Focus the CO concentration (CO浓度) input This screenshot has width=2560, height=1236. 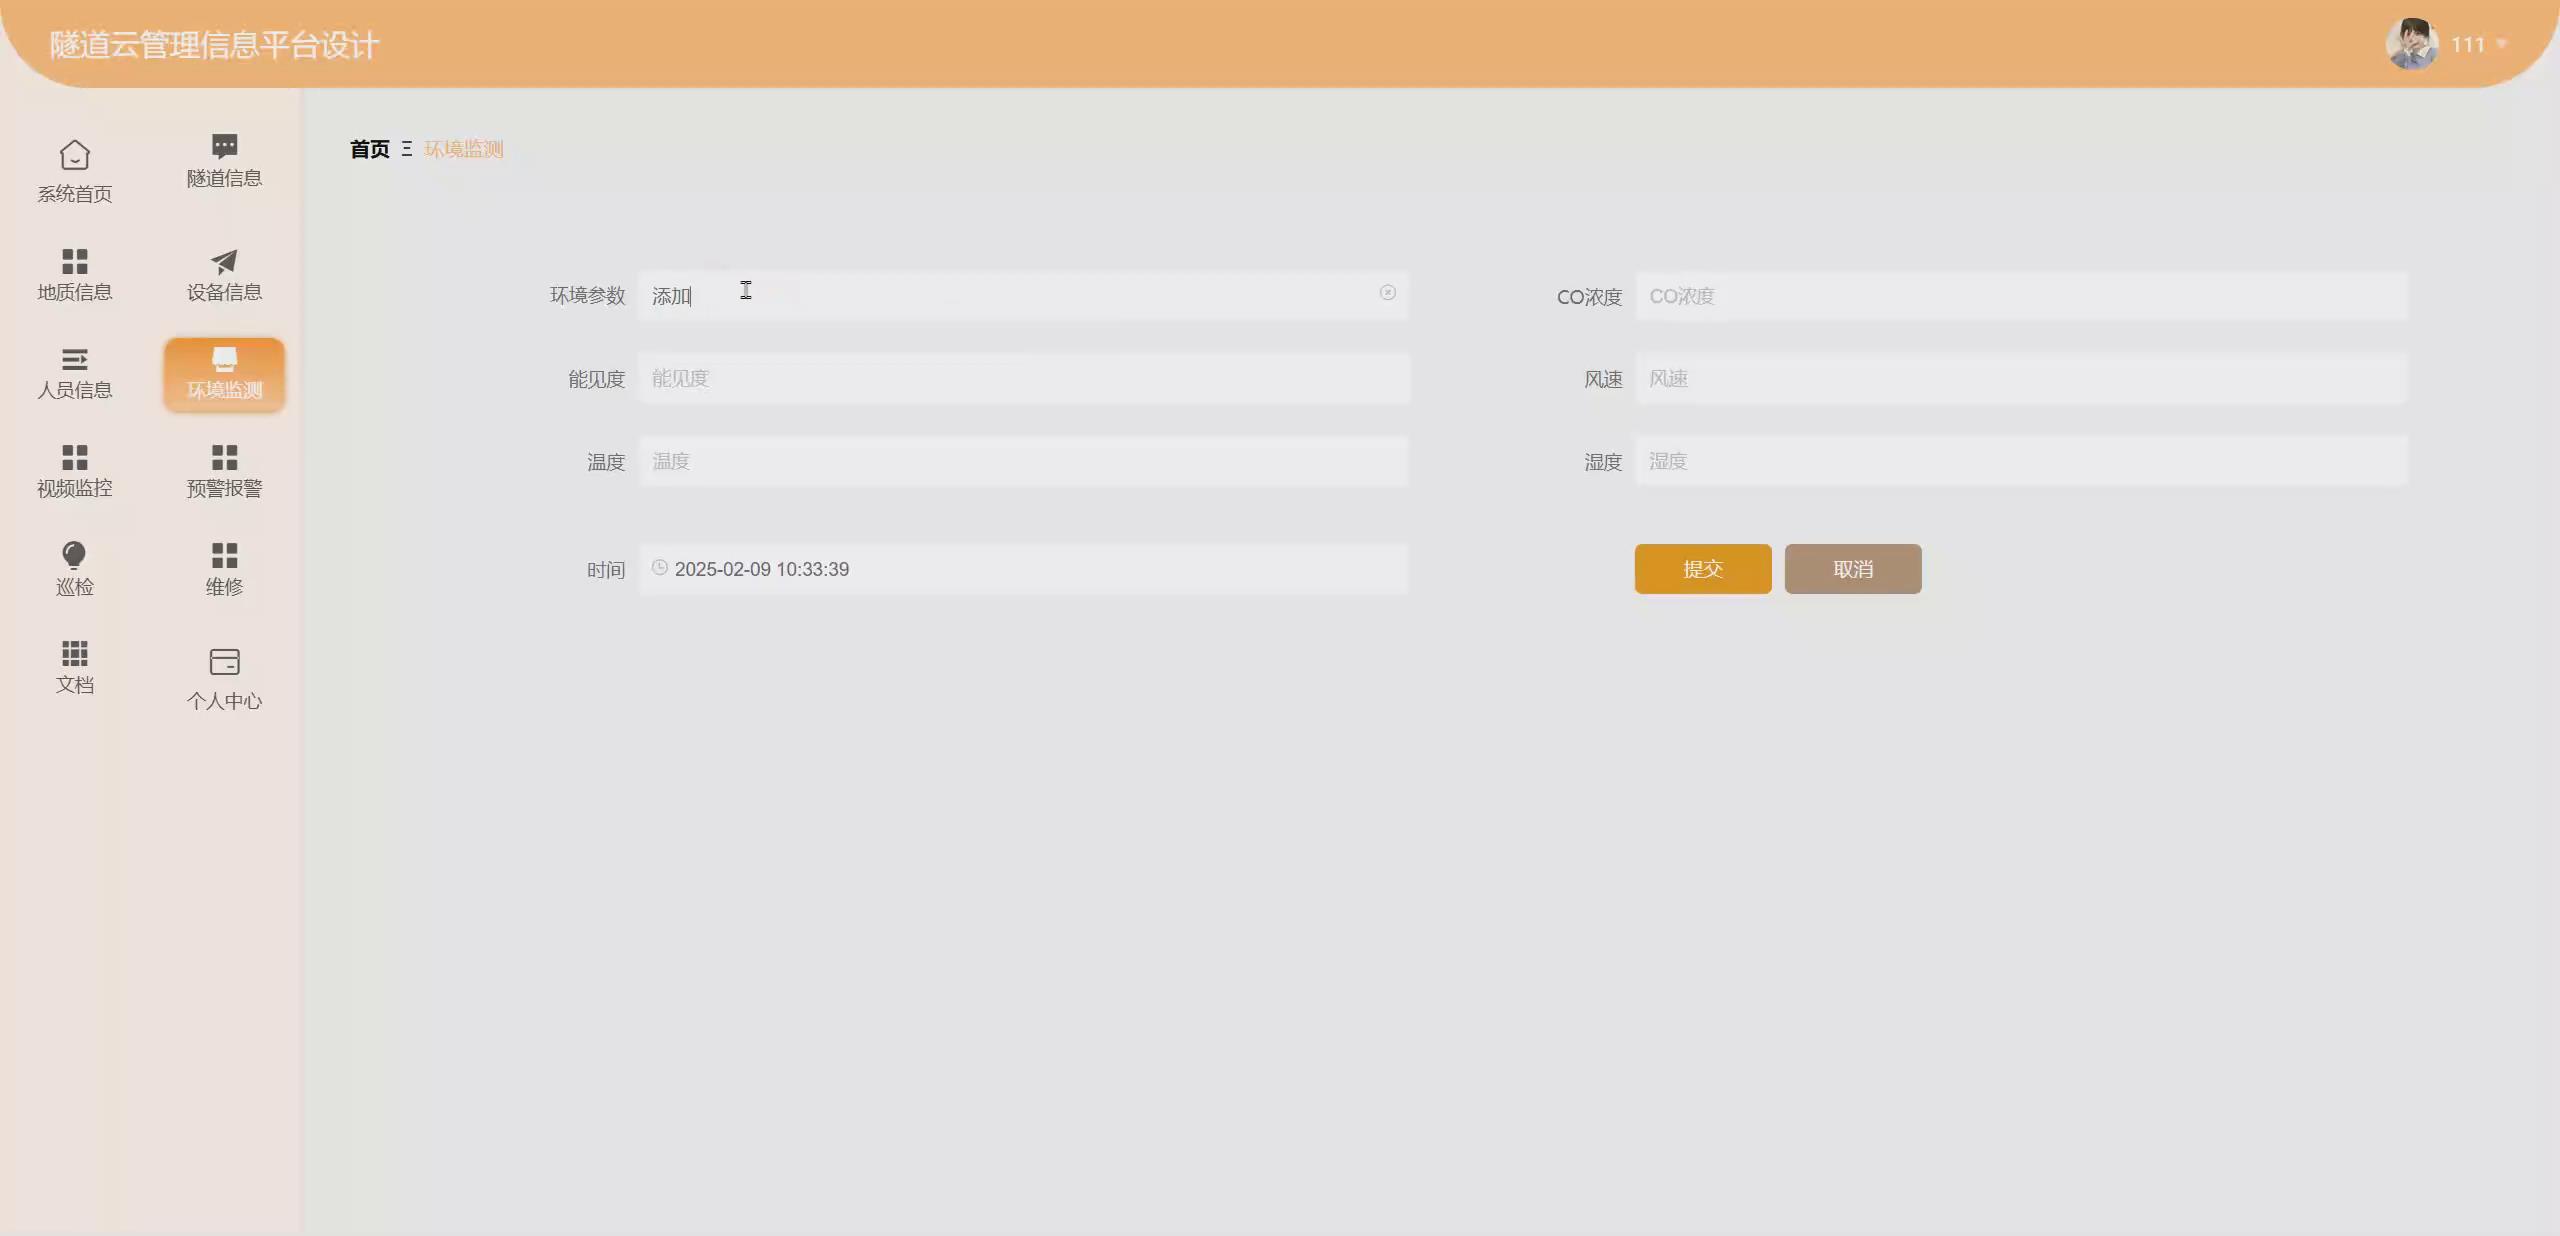[x=2020, y=296]
